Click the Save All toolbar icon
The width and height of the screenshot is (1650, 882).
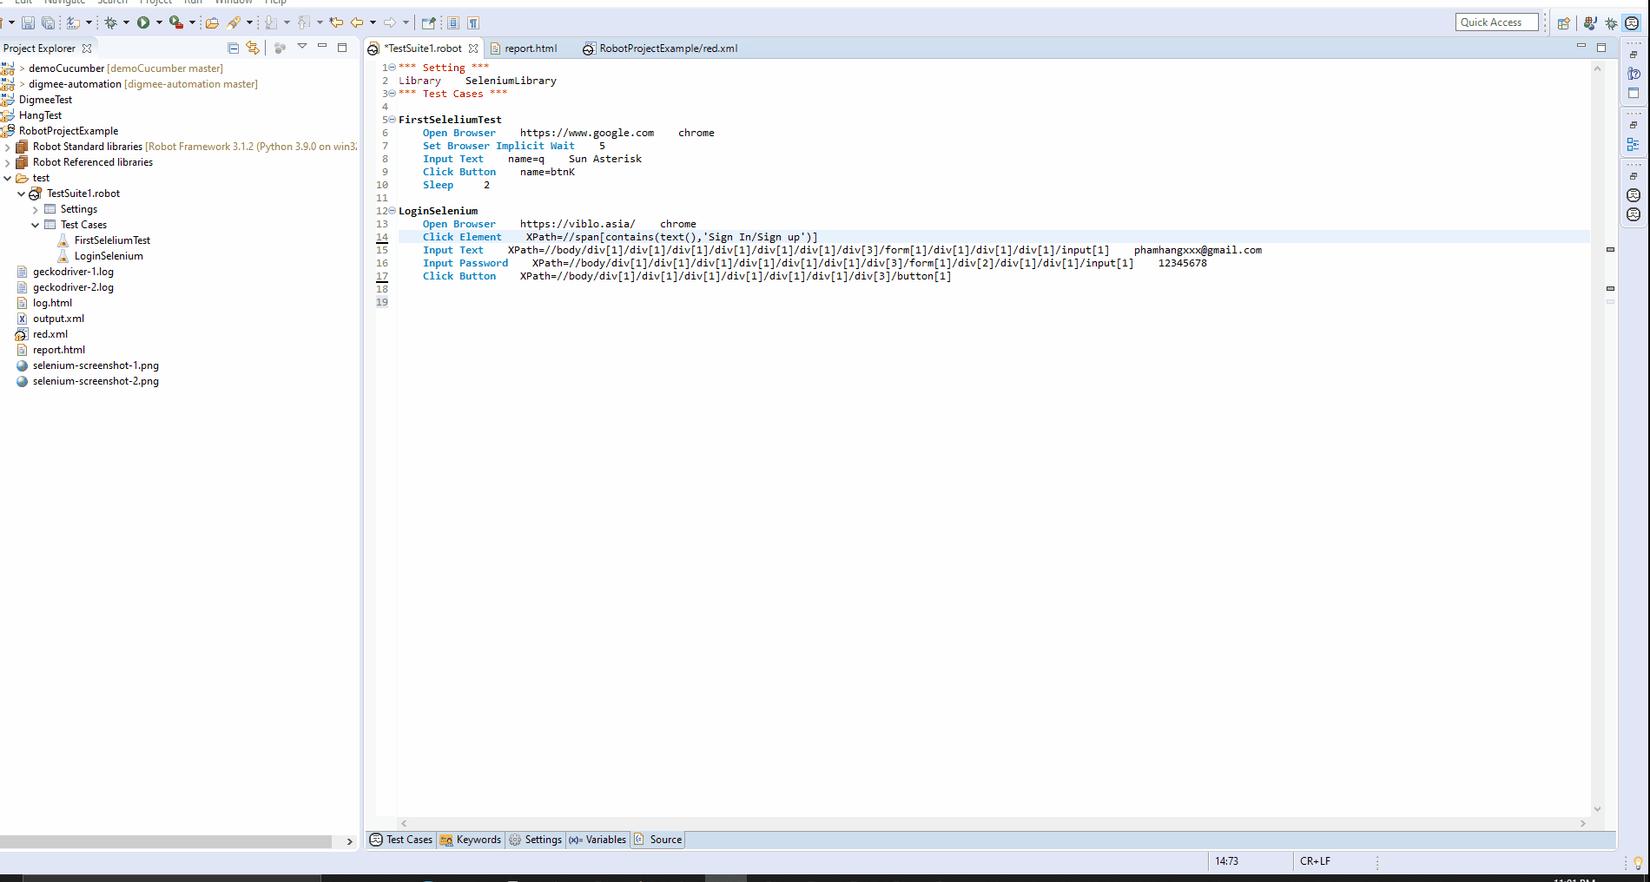47,22
